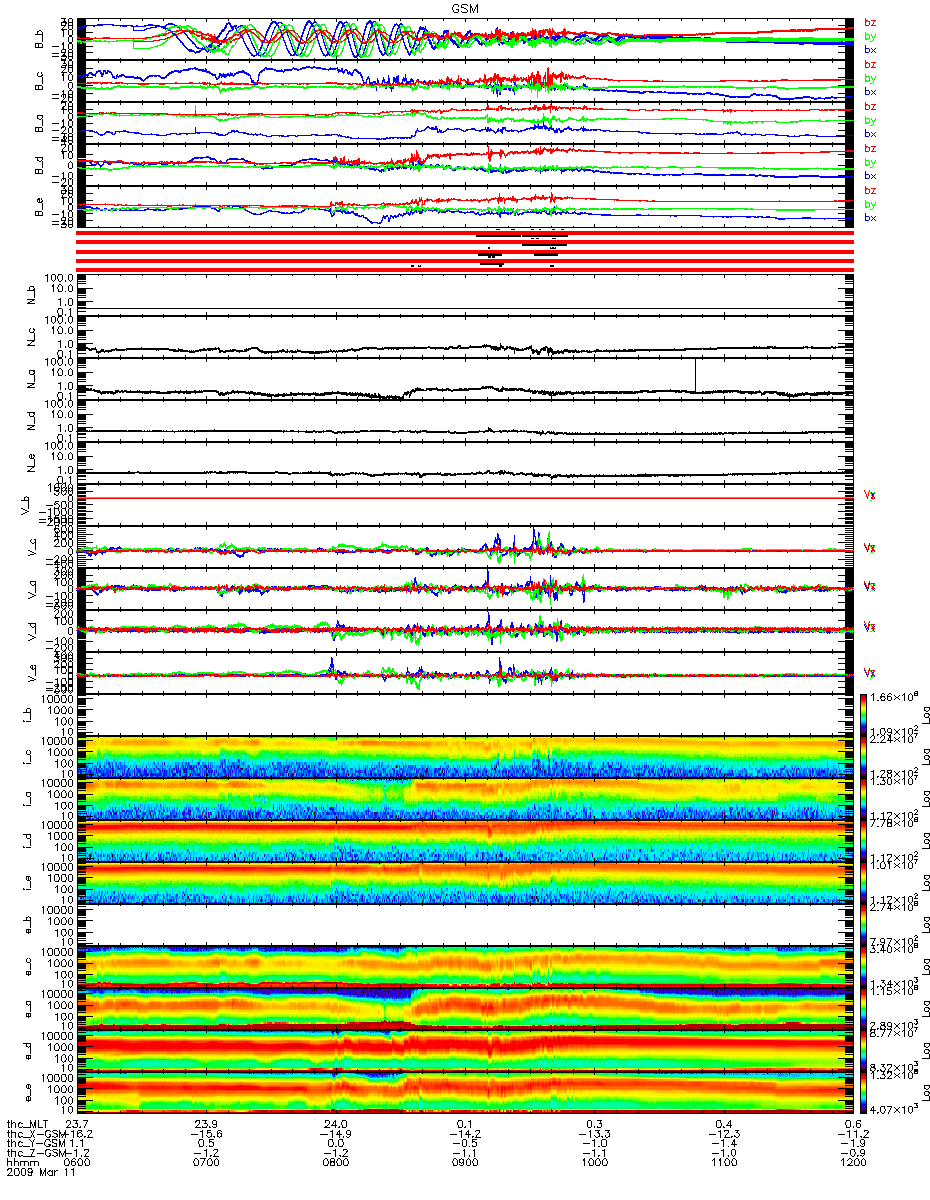Viewport: 930px width, 1200px height.
Task: Select the MLT value 23.9
Action: [208, 1125]
